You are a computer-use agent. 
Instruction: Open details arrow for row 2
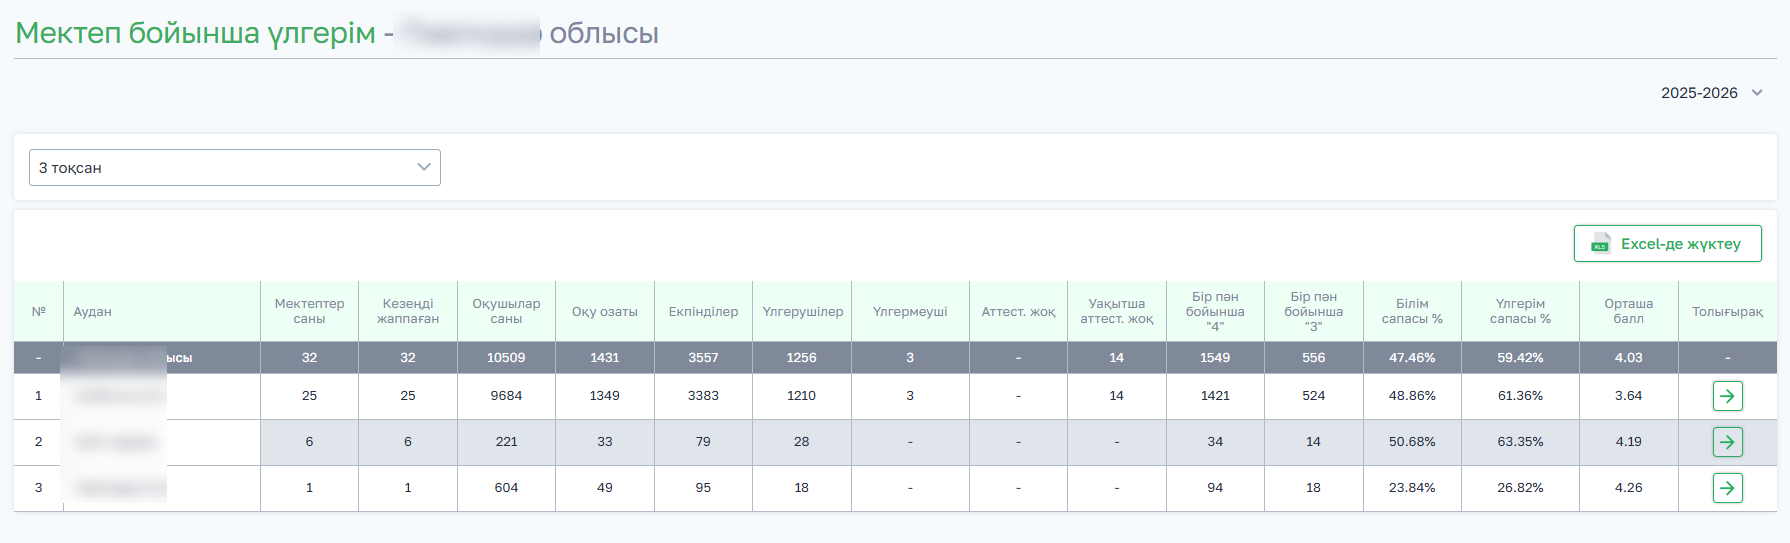pyautogui.click(x=1727, y=442)
